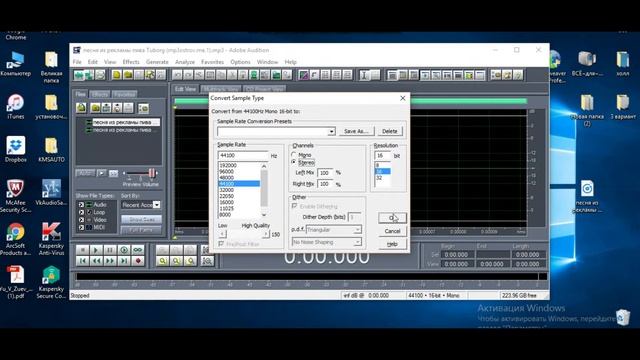Click the Right Mix percentage field
Screen dimensions: 640x360
325,184
